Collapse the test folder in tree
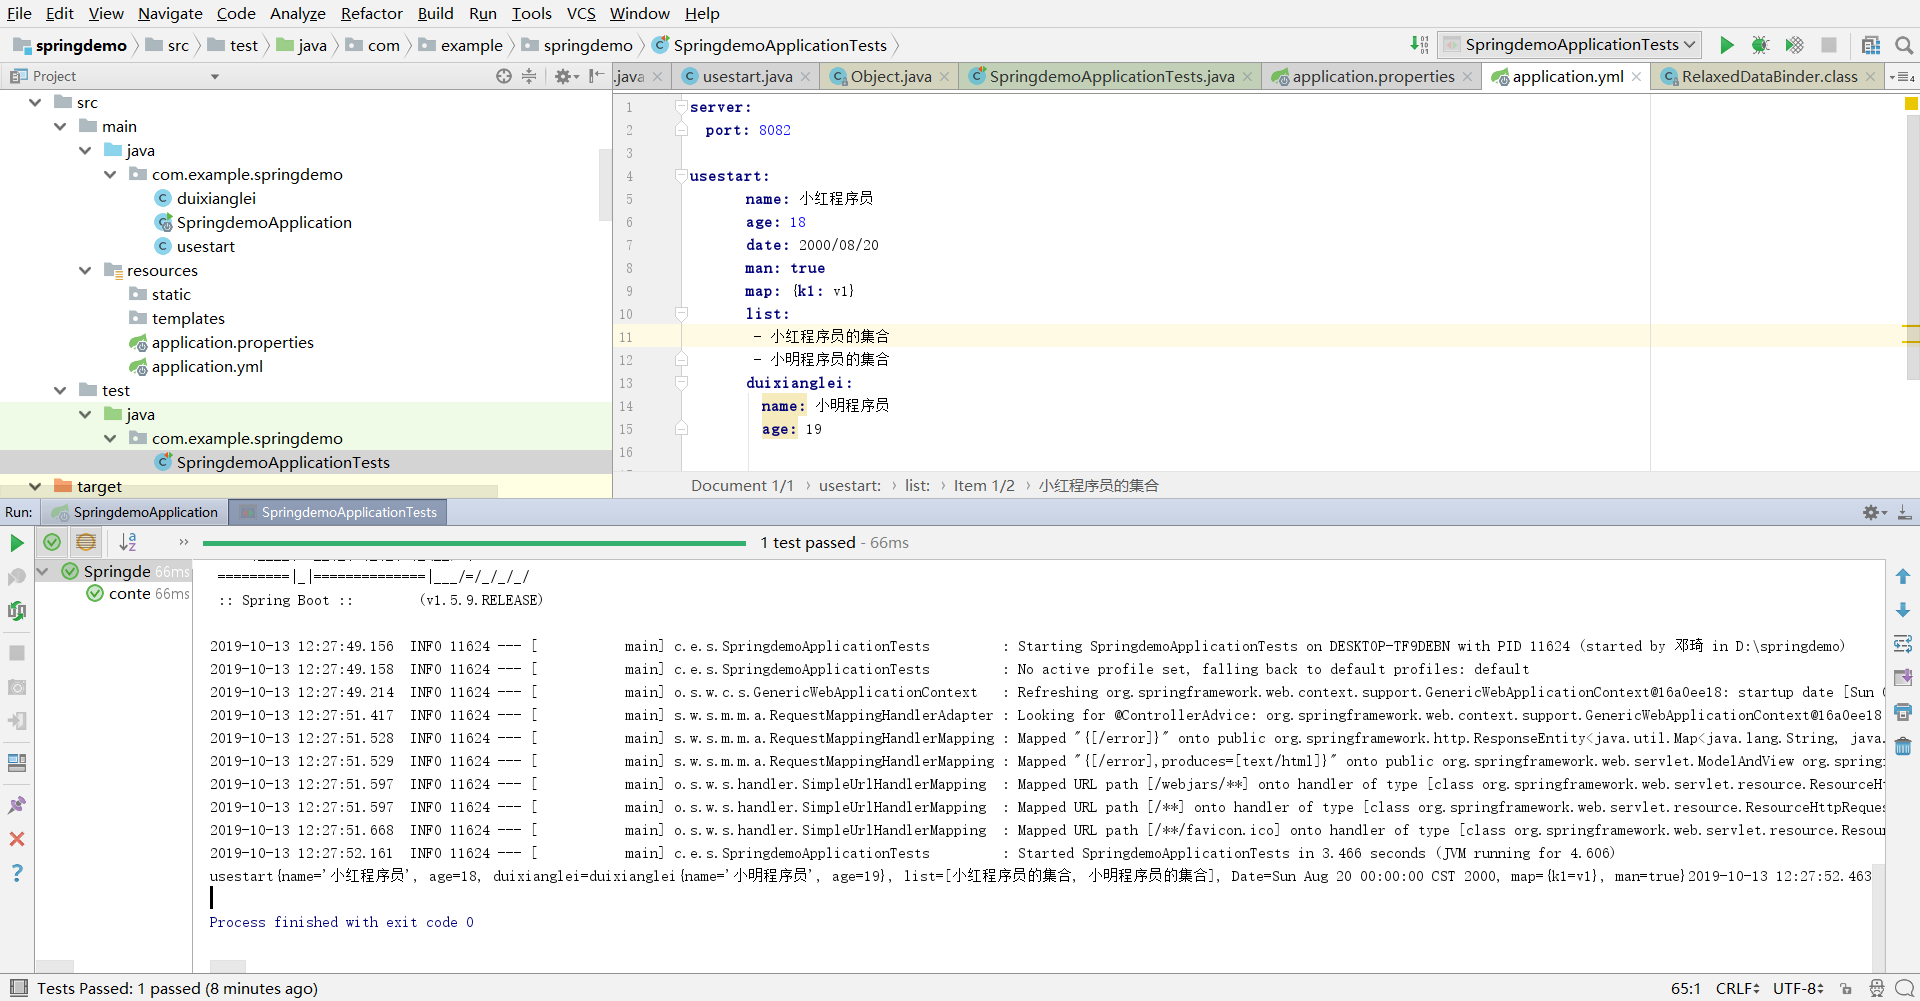The height and width of the screenshot is (1001, 1920). tap(60, 390)
